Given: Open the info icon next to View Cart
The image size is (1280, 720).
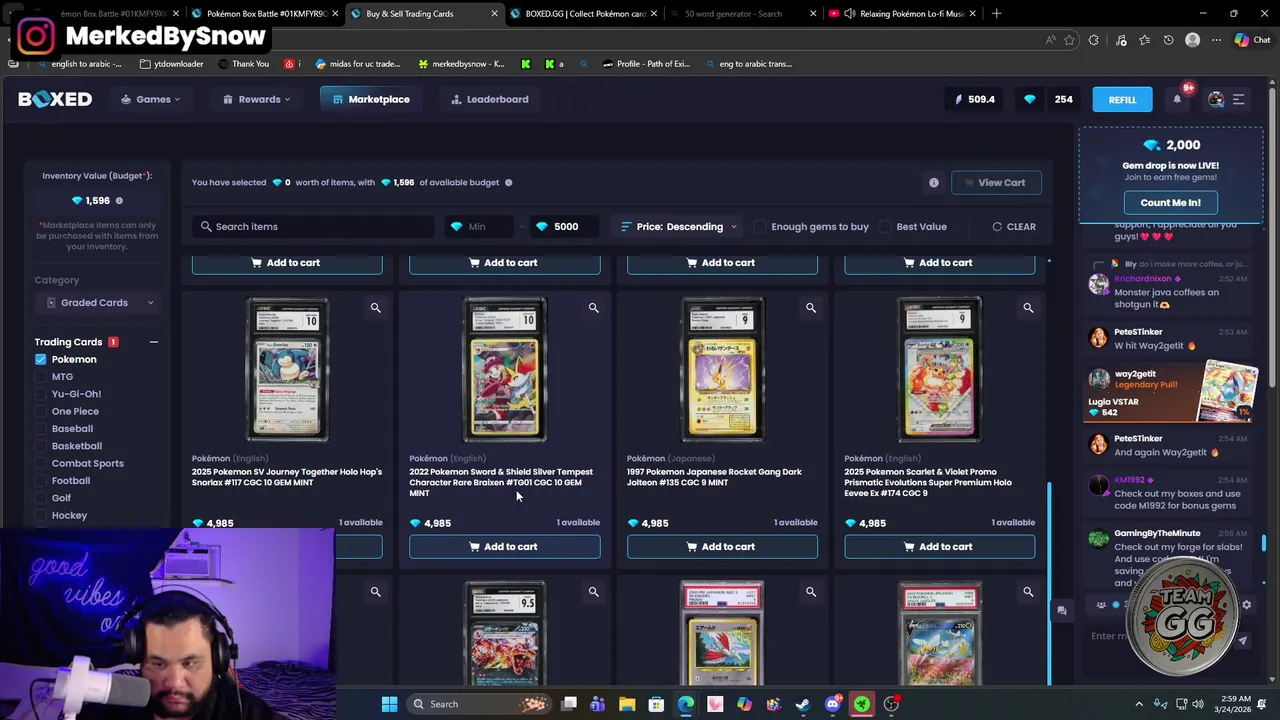Looking at the screenshot, I should point(934,183).
